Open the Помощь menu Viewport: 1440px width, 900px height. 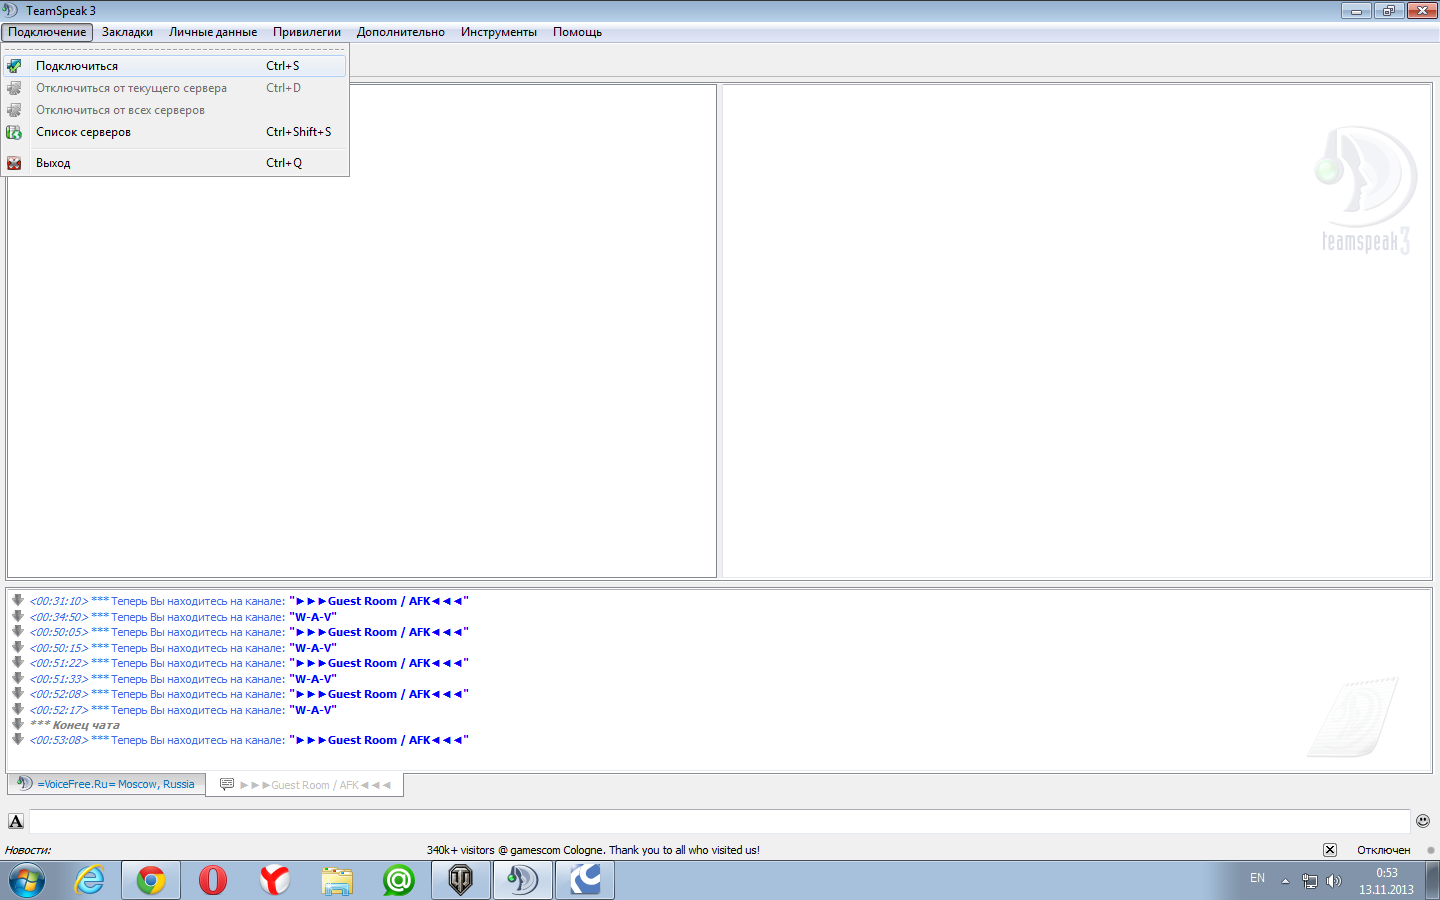coord(578,32)
